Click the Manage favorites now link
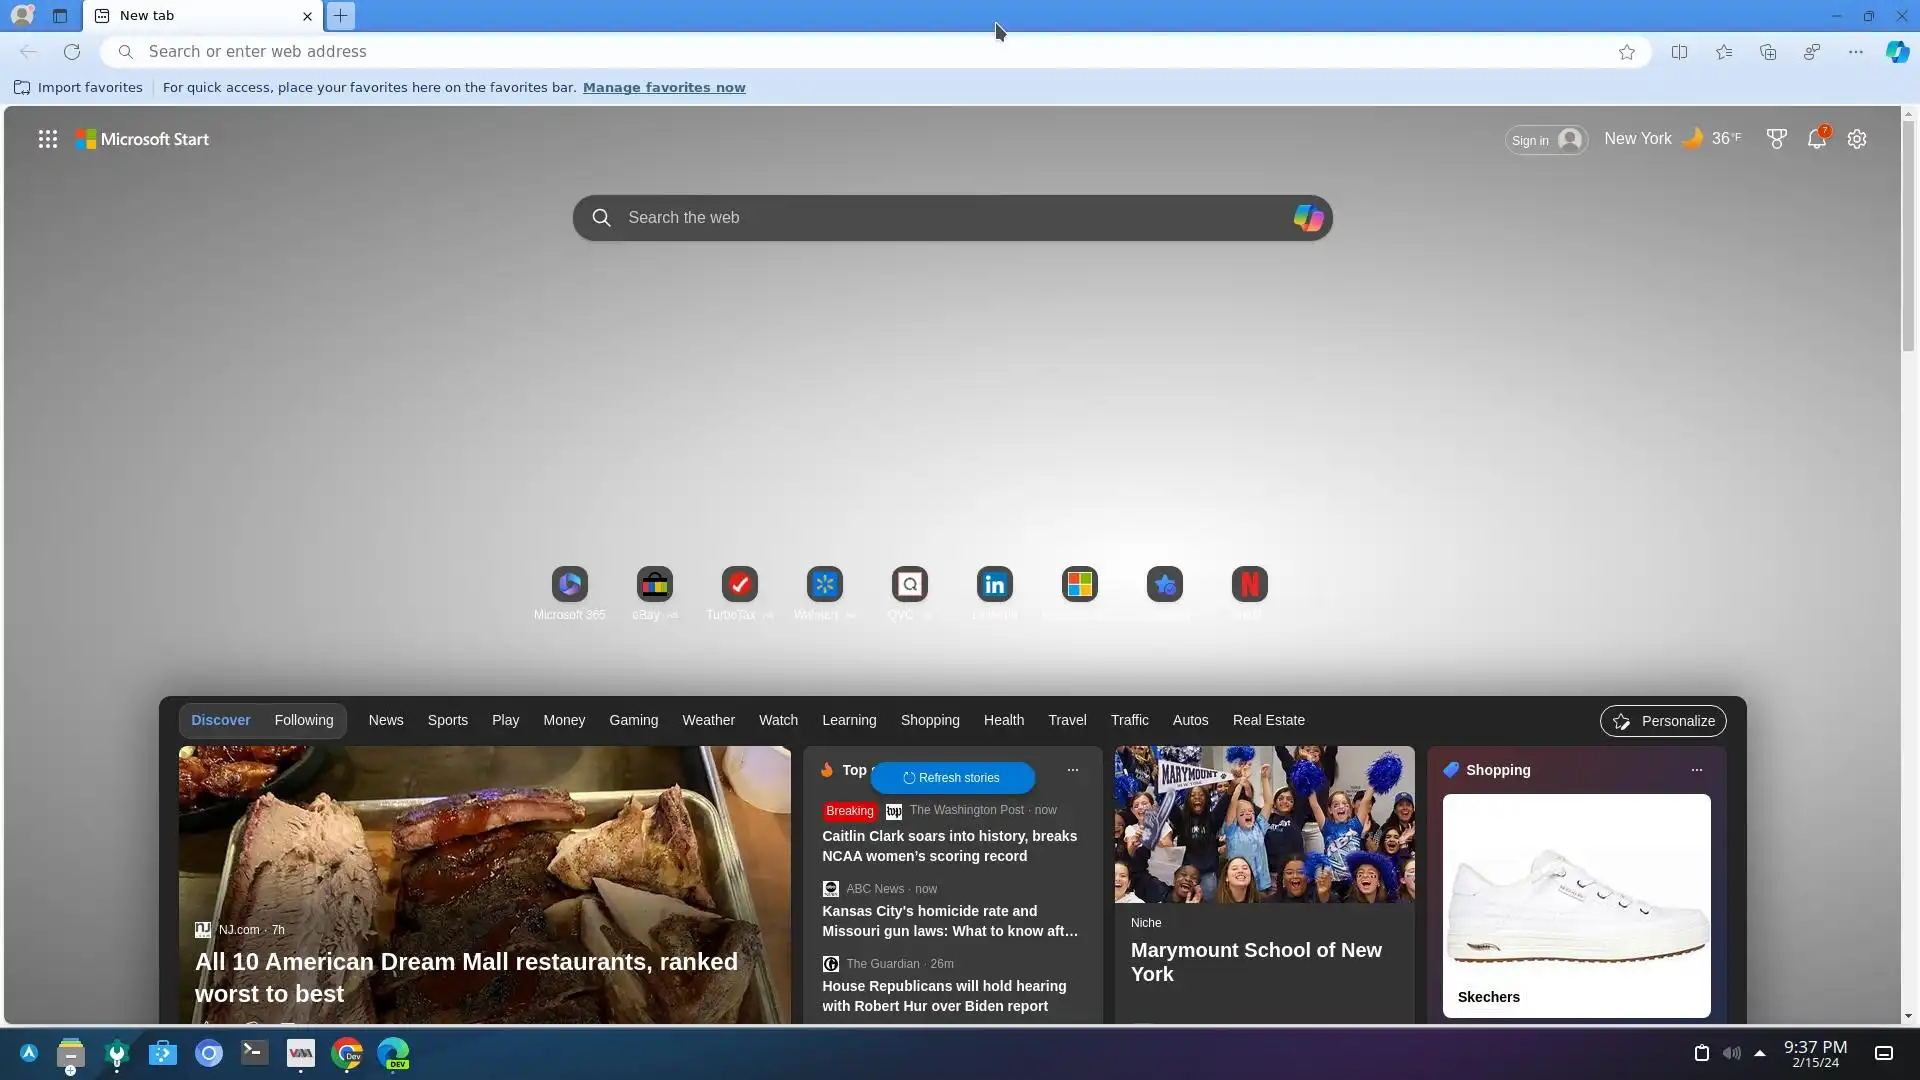1920x1080 pixels. 664,88
